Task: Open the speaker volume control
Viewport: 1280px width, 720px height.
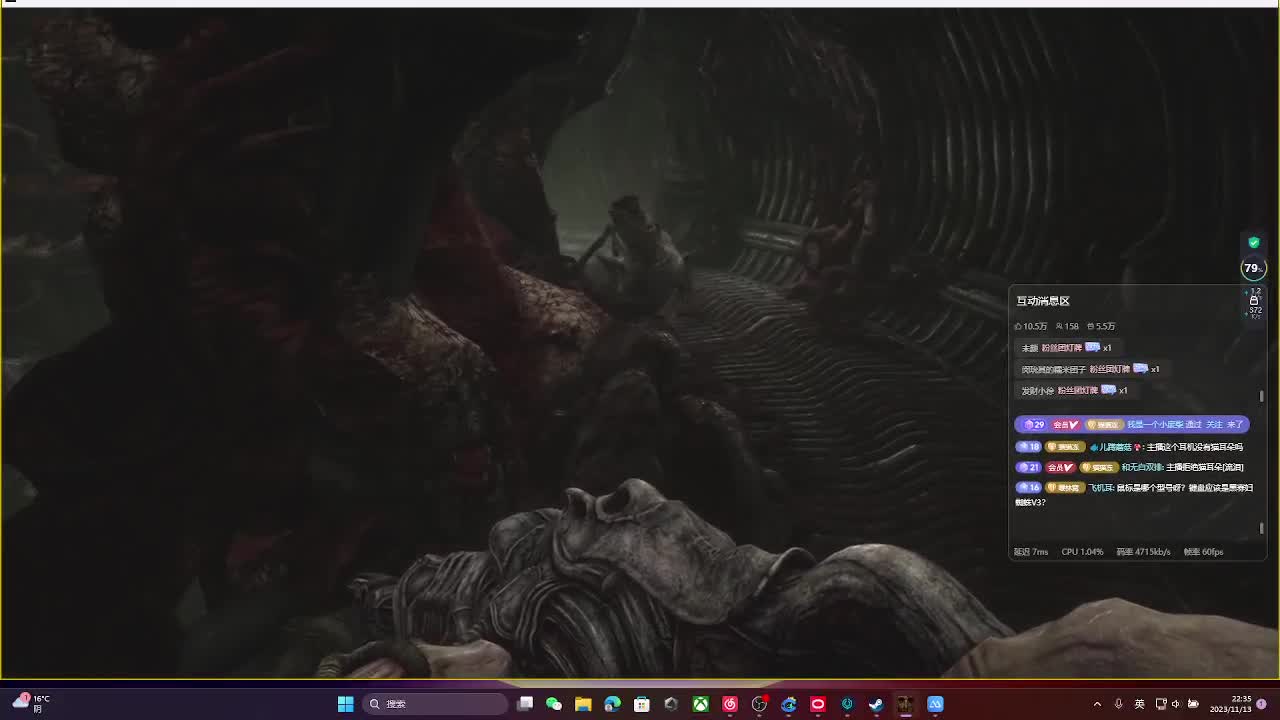Action: (x=1176, y=704)
